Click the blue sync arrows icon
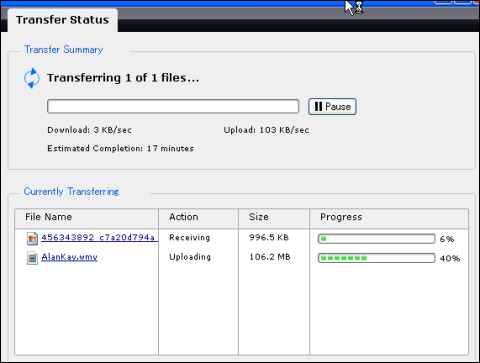 [32, 79]
